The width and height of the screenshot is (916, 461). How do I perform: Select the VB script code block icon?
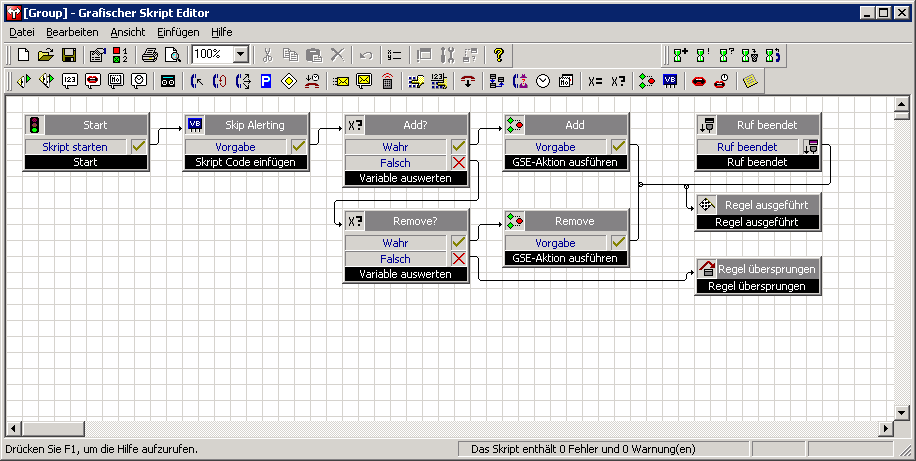click(670, 81)
